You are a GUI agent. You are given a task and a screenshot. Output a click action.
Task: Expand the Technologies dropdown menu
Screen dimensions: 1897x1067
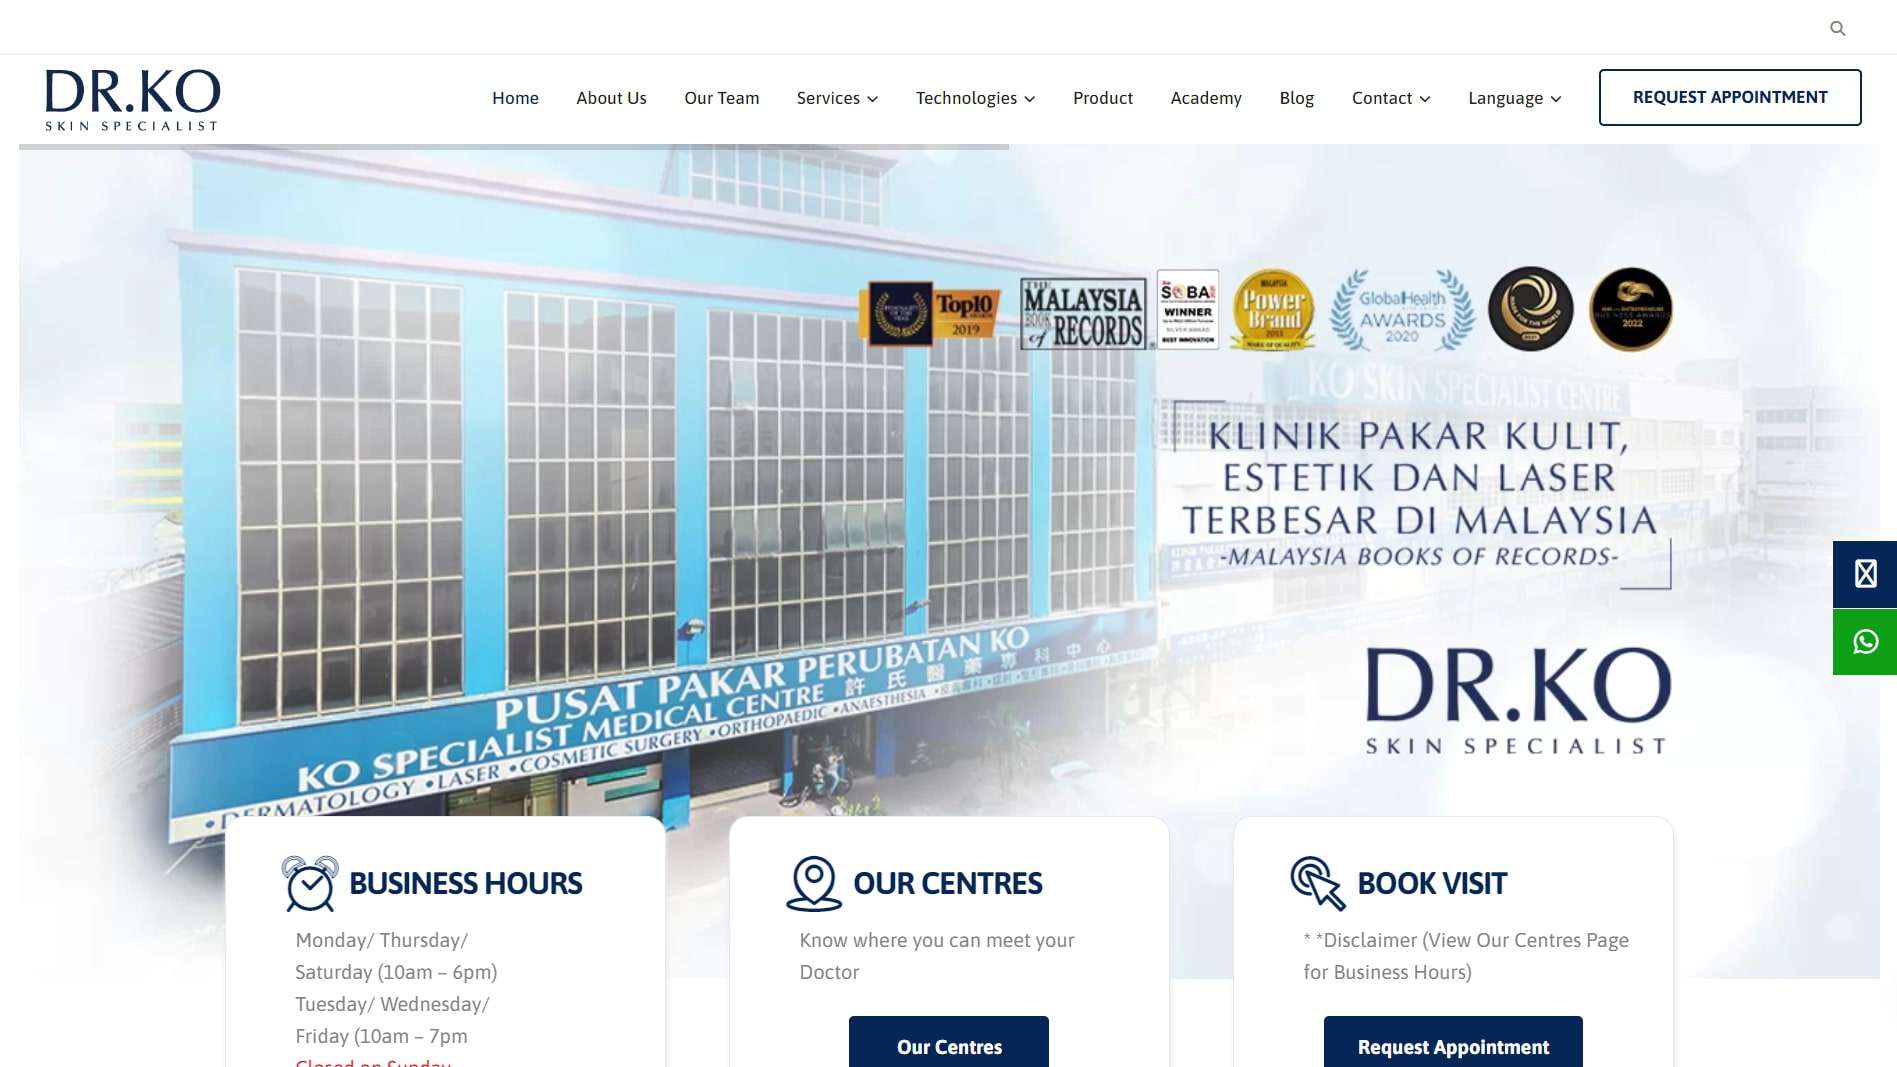coord(975,98)
